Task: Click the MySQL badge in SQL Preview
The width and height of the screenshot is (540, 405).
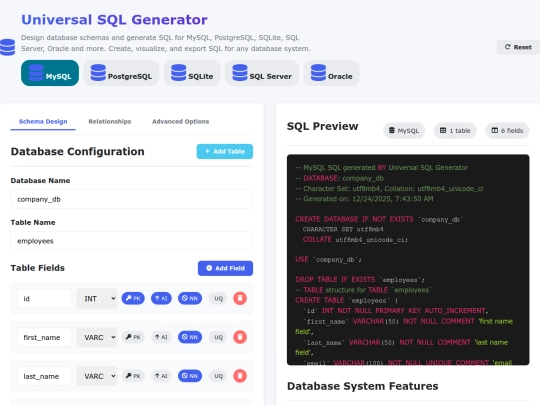Action: tap(404, 131)
